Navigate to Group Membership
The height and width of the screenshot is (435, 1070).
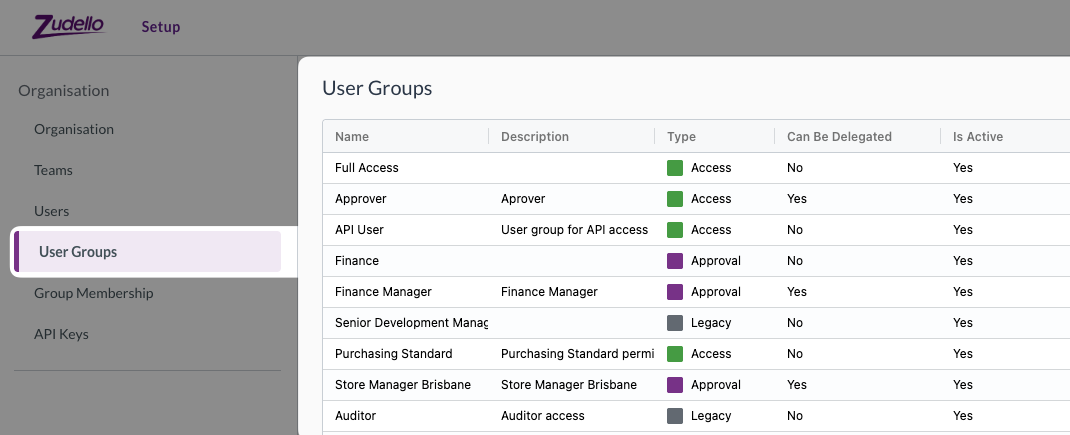93,293
